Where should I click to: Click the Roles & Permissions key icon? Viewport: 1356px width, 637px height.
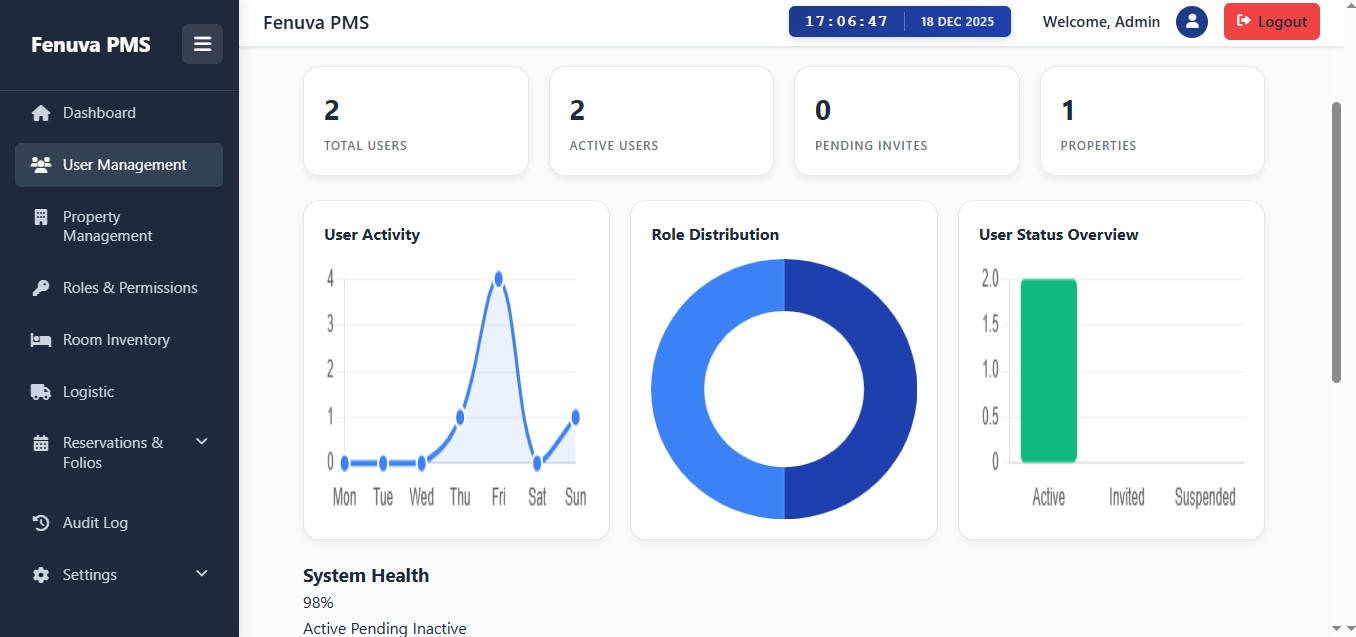click(x=40, y=287)
